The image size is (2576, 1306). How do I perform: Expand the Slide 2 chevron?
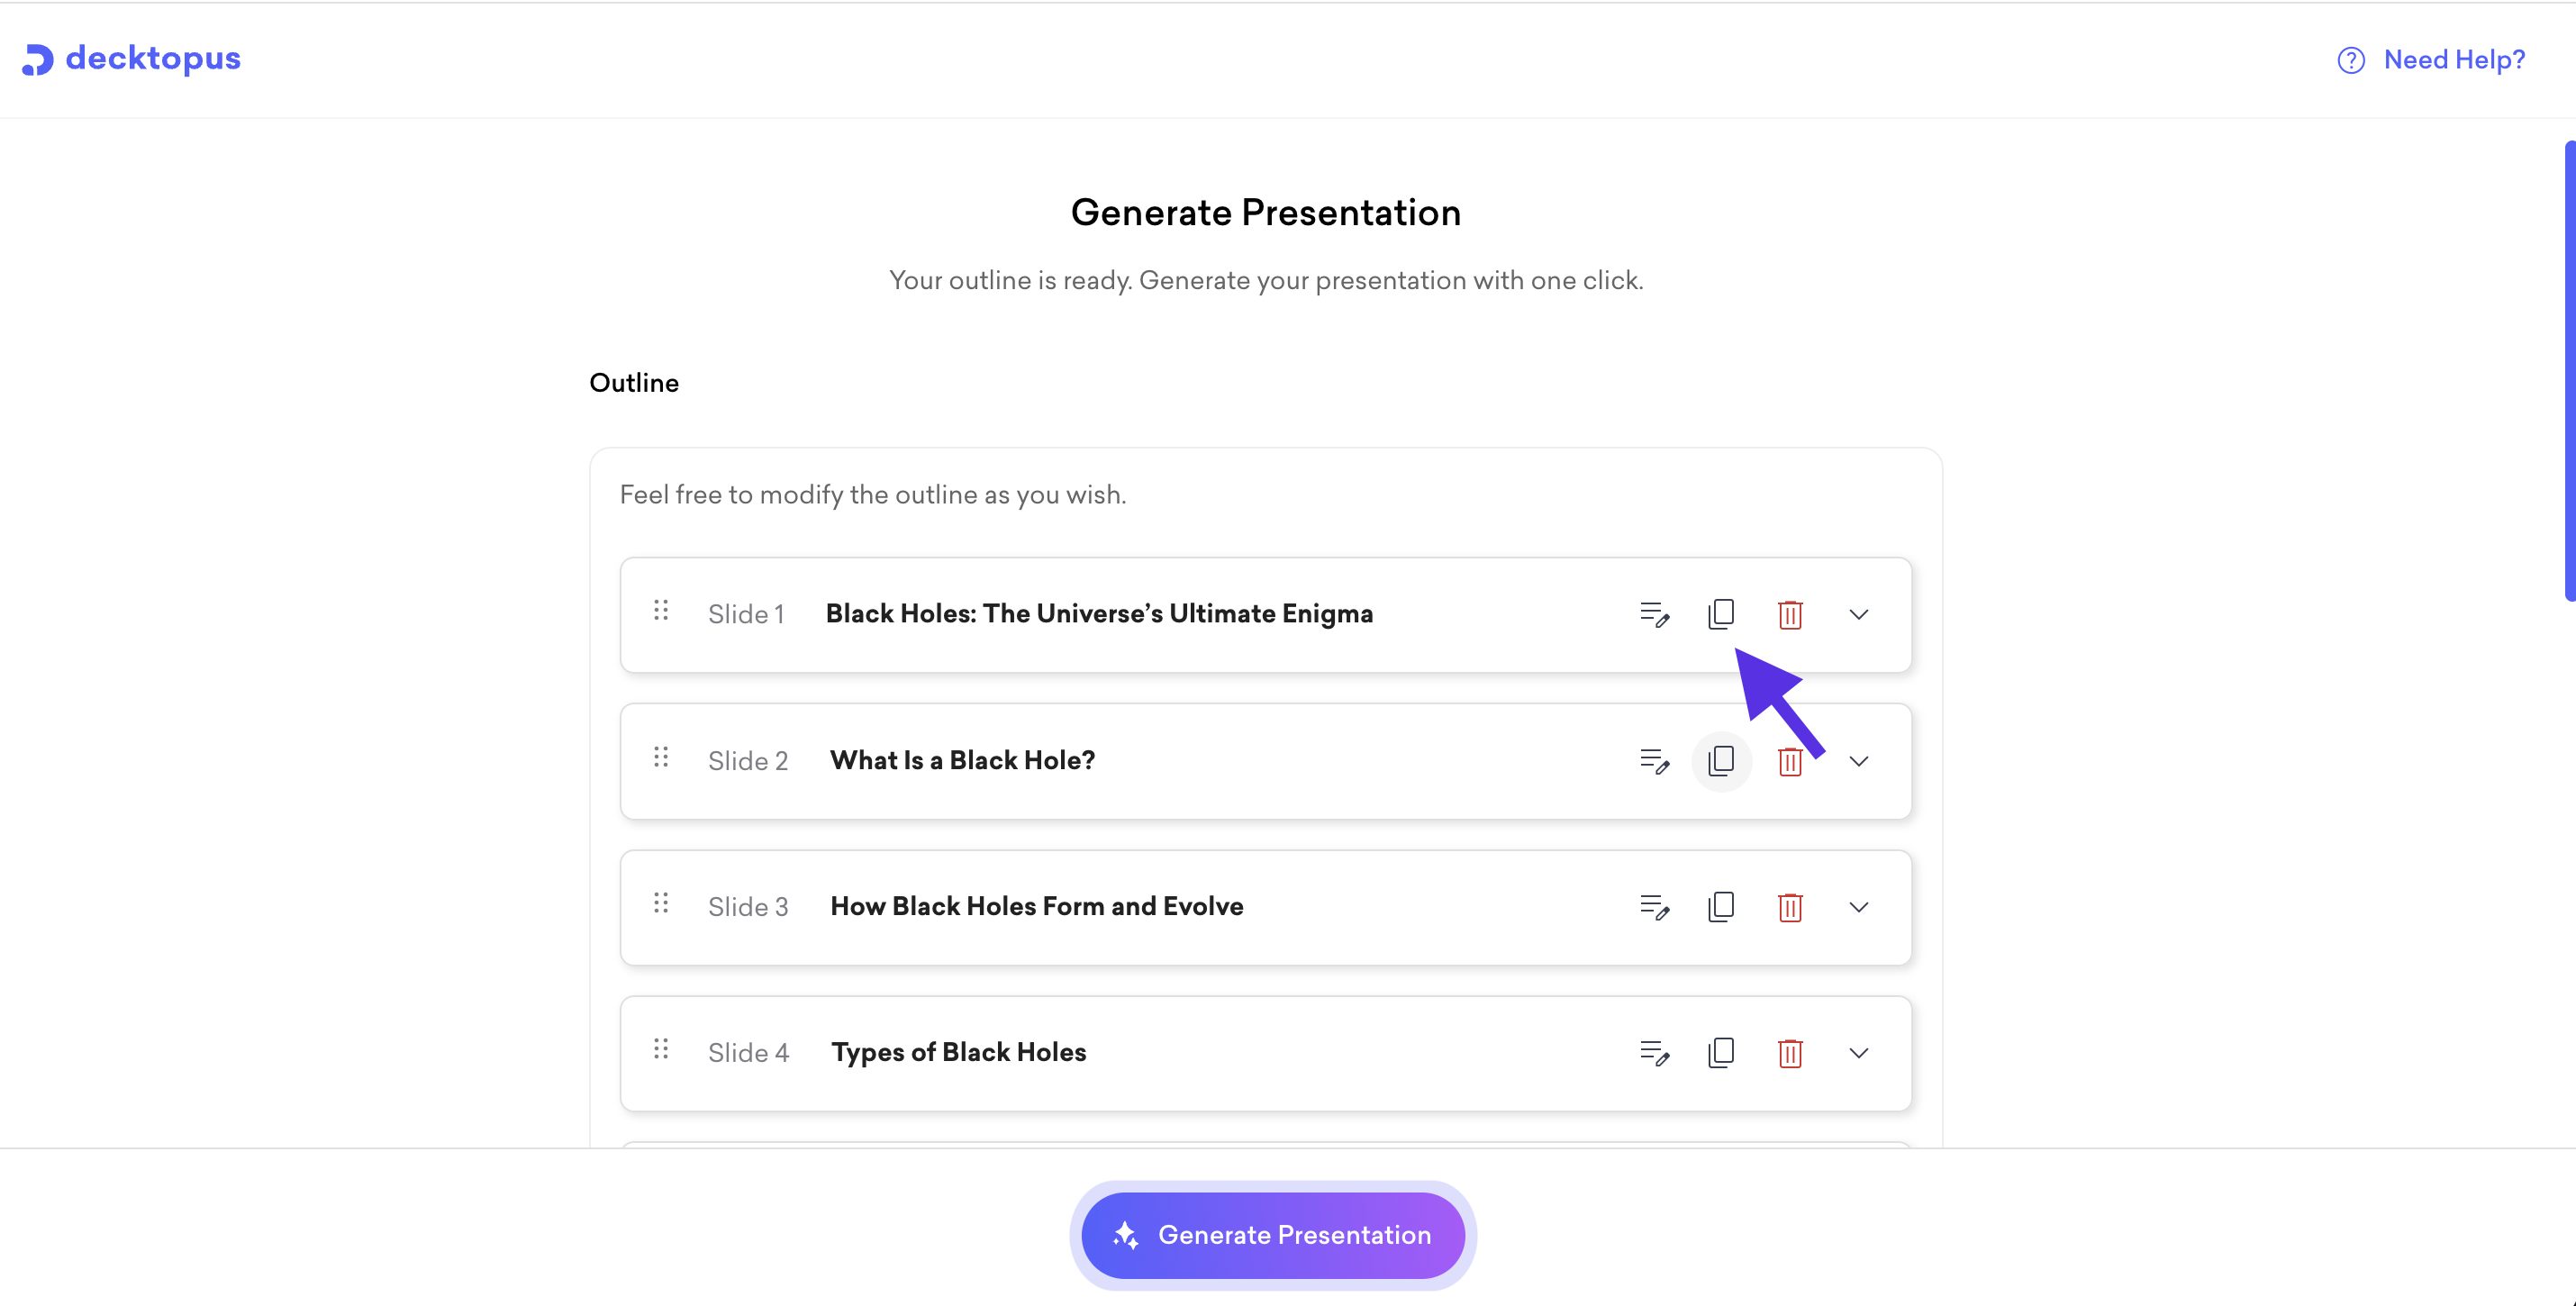point(1858,761)
